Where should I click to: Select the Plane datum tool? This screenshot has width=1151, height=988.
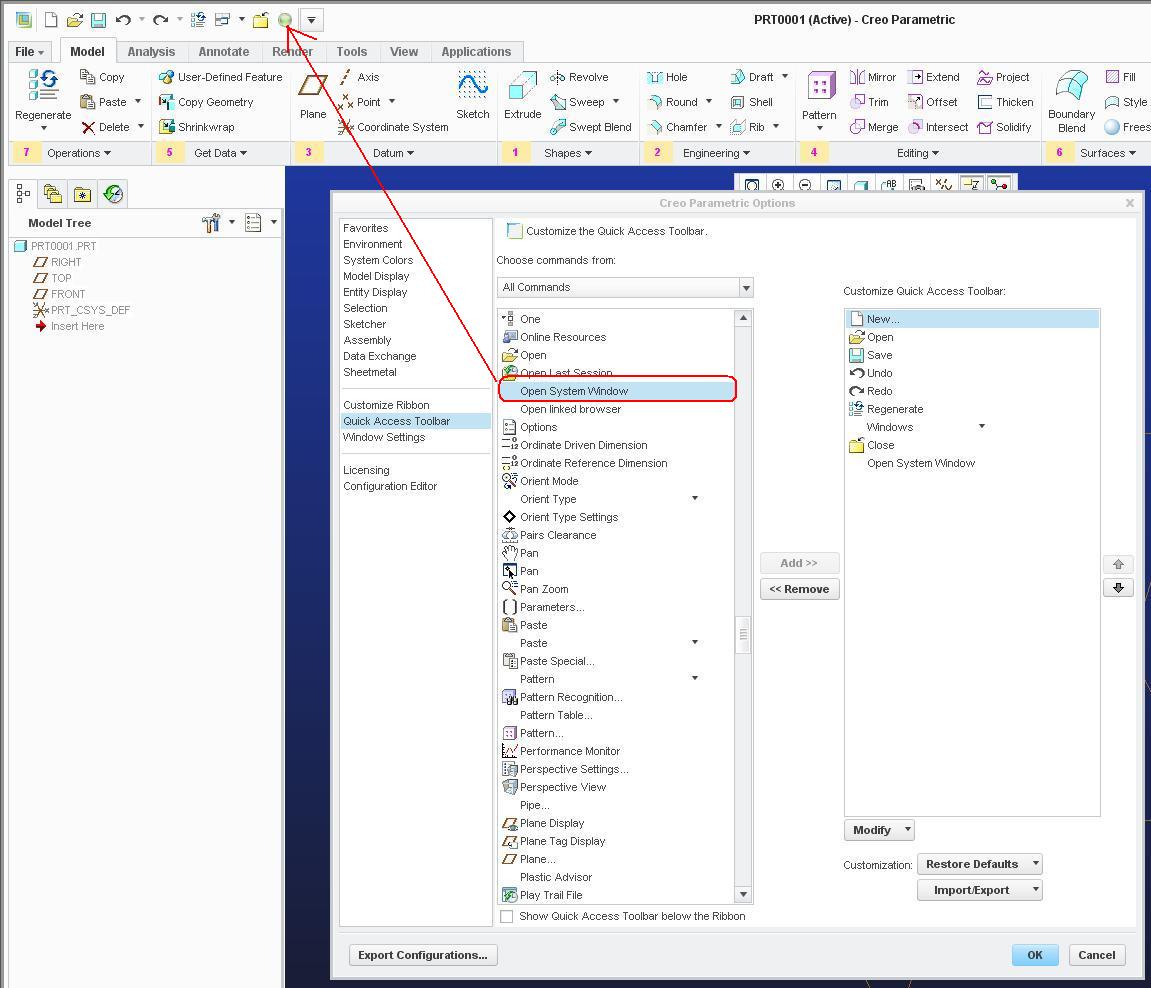point(313,95)
